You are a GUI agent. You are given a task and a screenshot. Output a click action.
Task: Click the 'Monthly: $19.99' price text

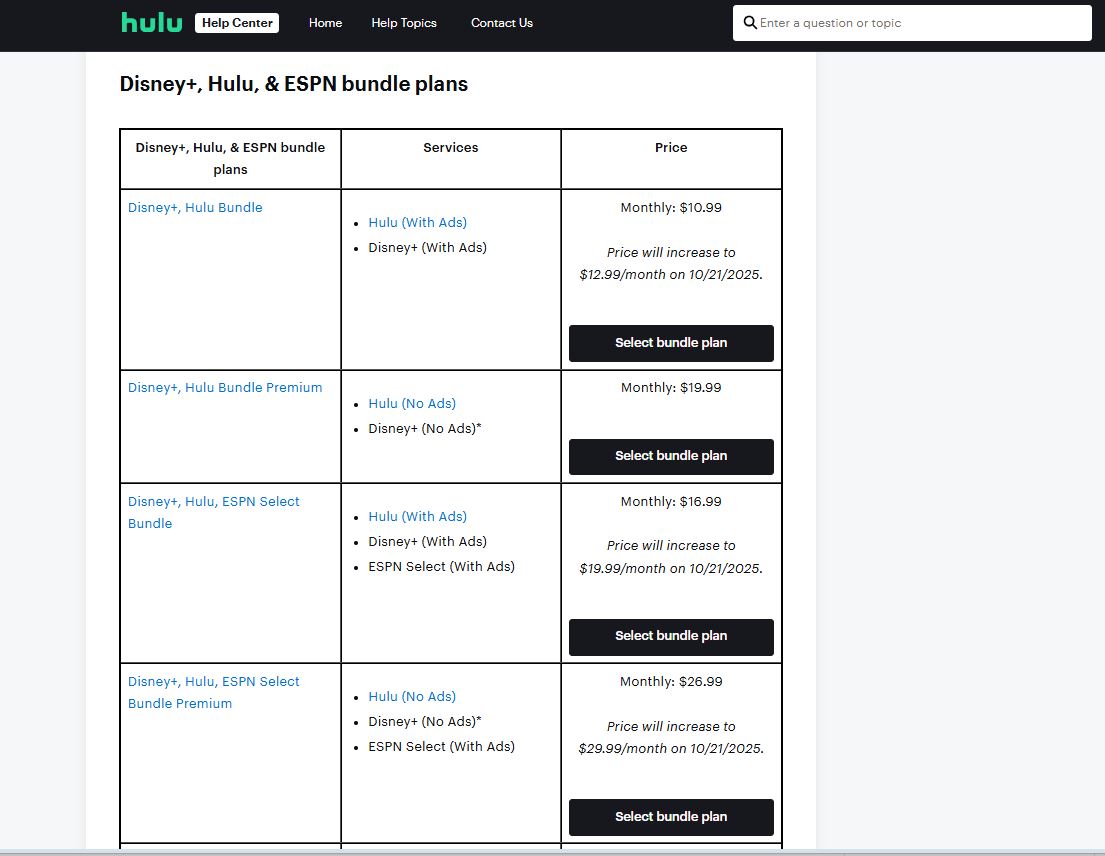tap(671, 387)
